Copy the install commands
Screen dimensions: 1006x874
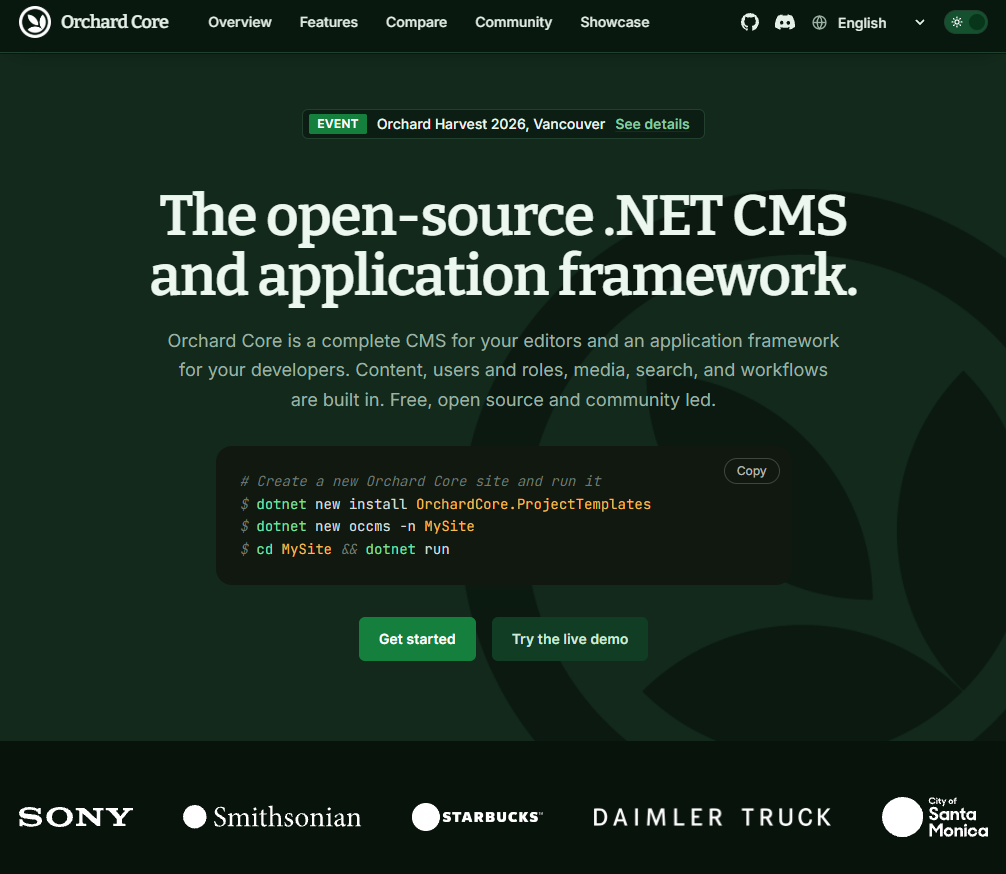pyautogui.click(x=751, y=471)
